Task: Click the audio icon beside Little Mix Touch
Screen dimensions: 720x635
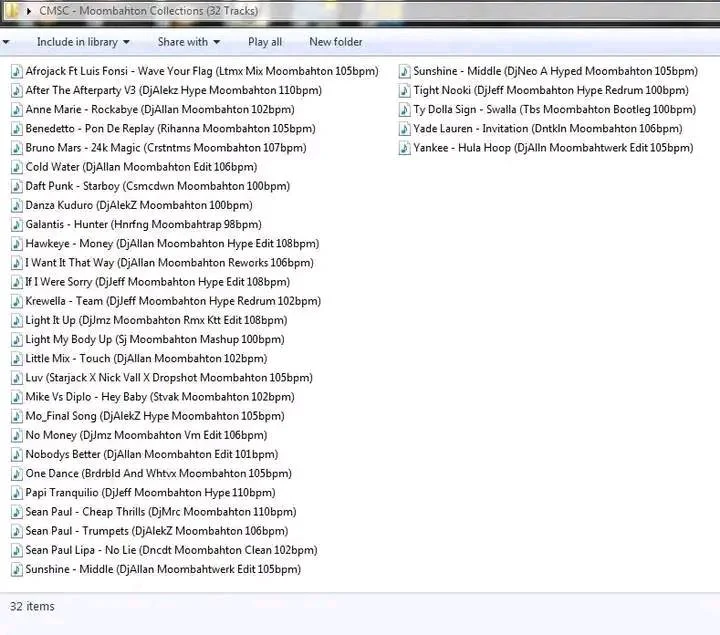Action: pyautogui.click(x=17, y=359)
